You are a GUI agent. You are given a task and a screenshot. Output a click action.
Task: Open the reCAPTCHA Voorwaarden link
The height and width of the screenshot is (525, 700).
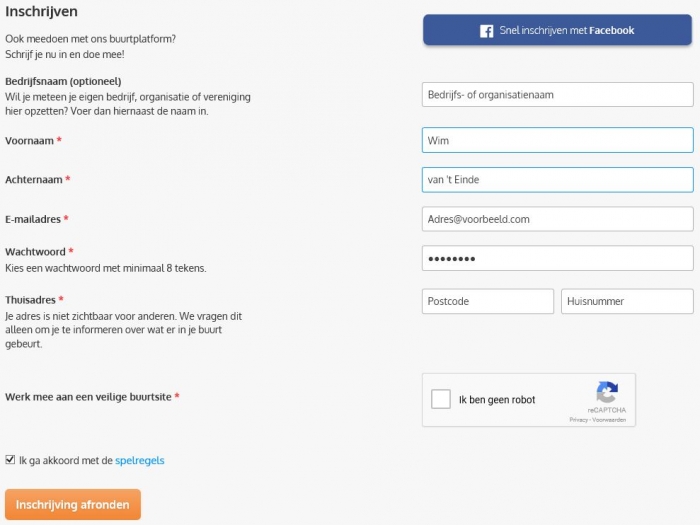point(609,420)
